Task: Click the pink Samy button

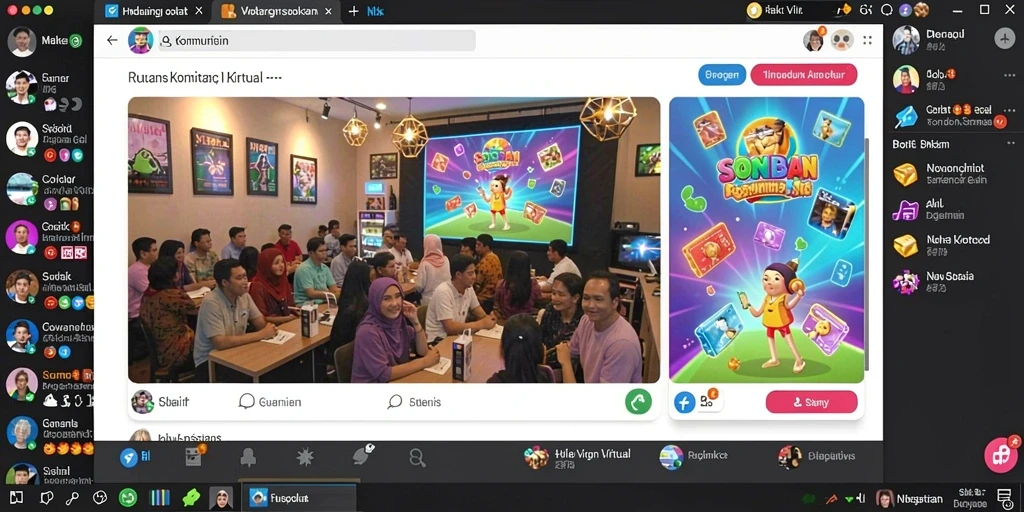Action: point(811,402)
